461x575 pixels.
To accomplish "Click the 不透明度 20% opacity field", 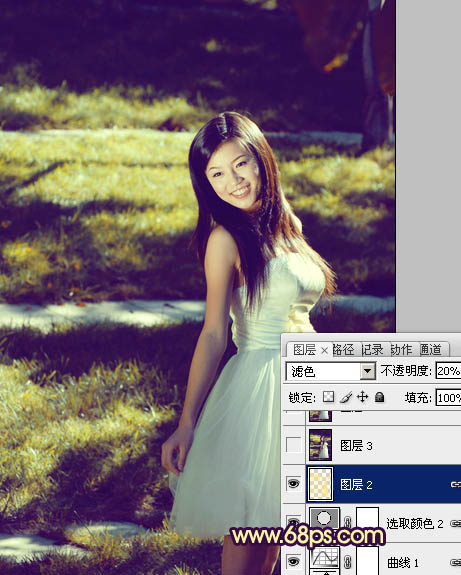I will 448,371.
